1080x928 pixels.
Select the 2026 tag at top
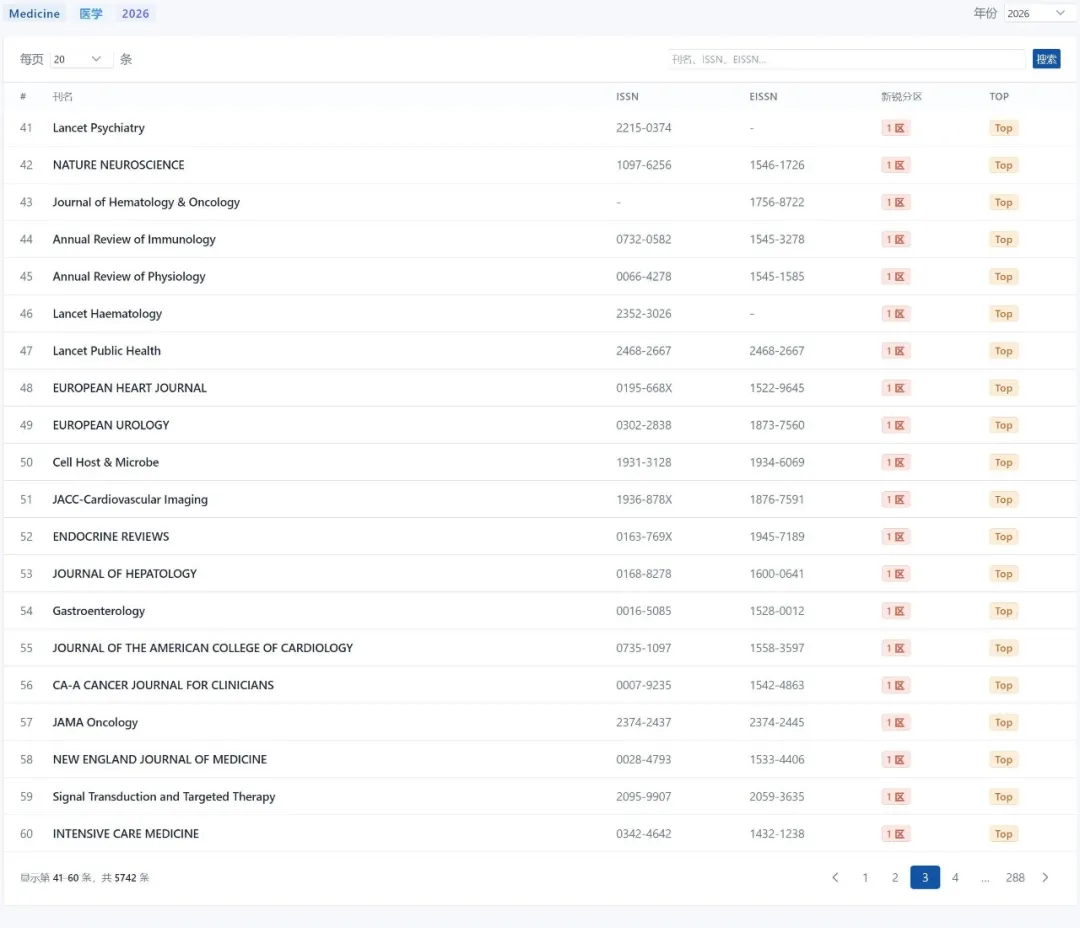(135, 14)
